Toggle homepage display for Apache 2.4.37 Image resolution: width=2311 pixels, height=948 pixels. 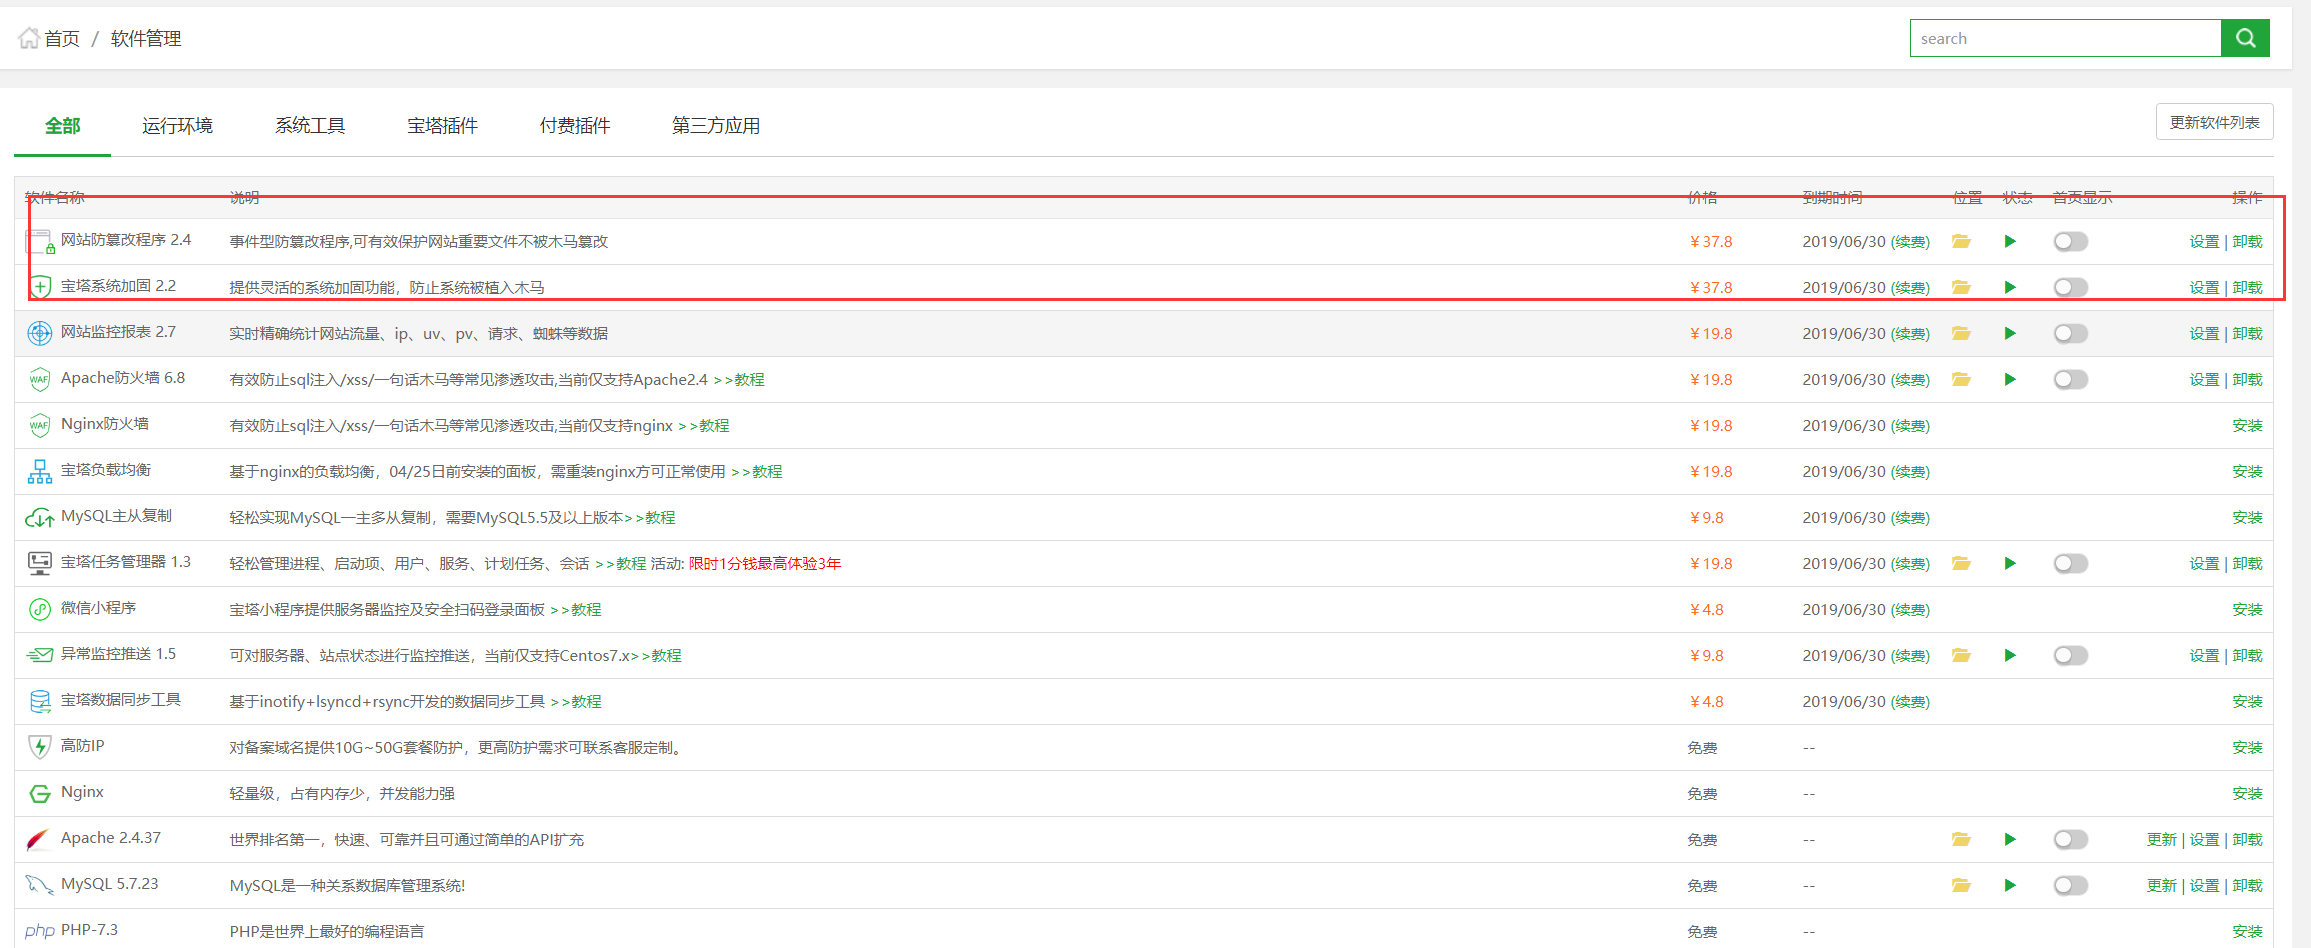2070,839
